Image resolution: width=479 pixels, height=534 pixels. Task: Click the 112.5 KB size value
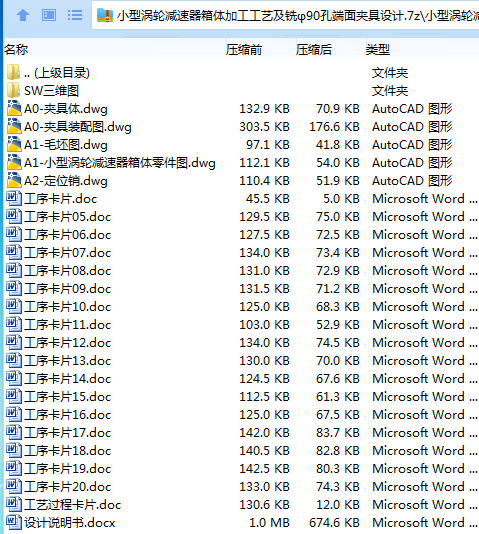click(x=264, y=397)
